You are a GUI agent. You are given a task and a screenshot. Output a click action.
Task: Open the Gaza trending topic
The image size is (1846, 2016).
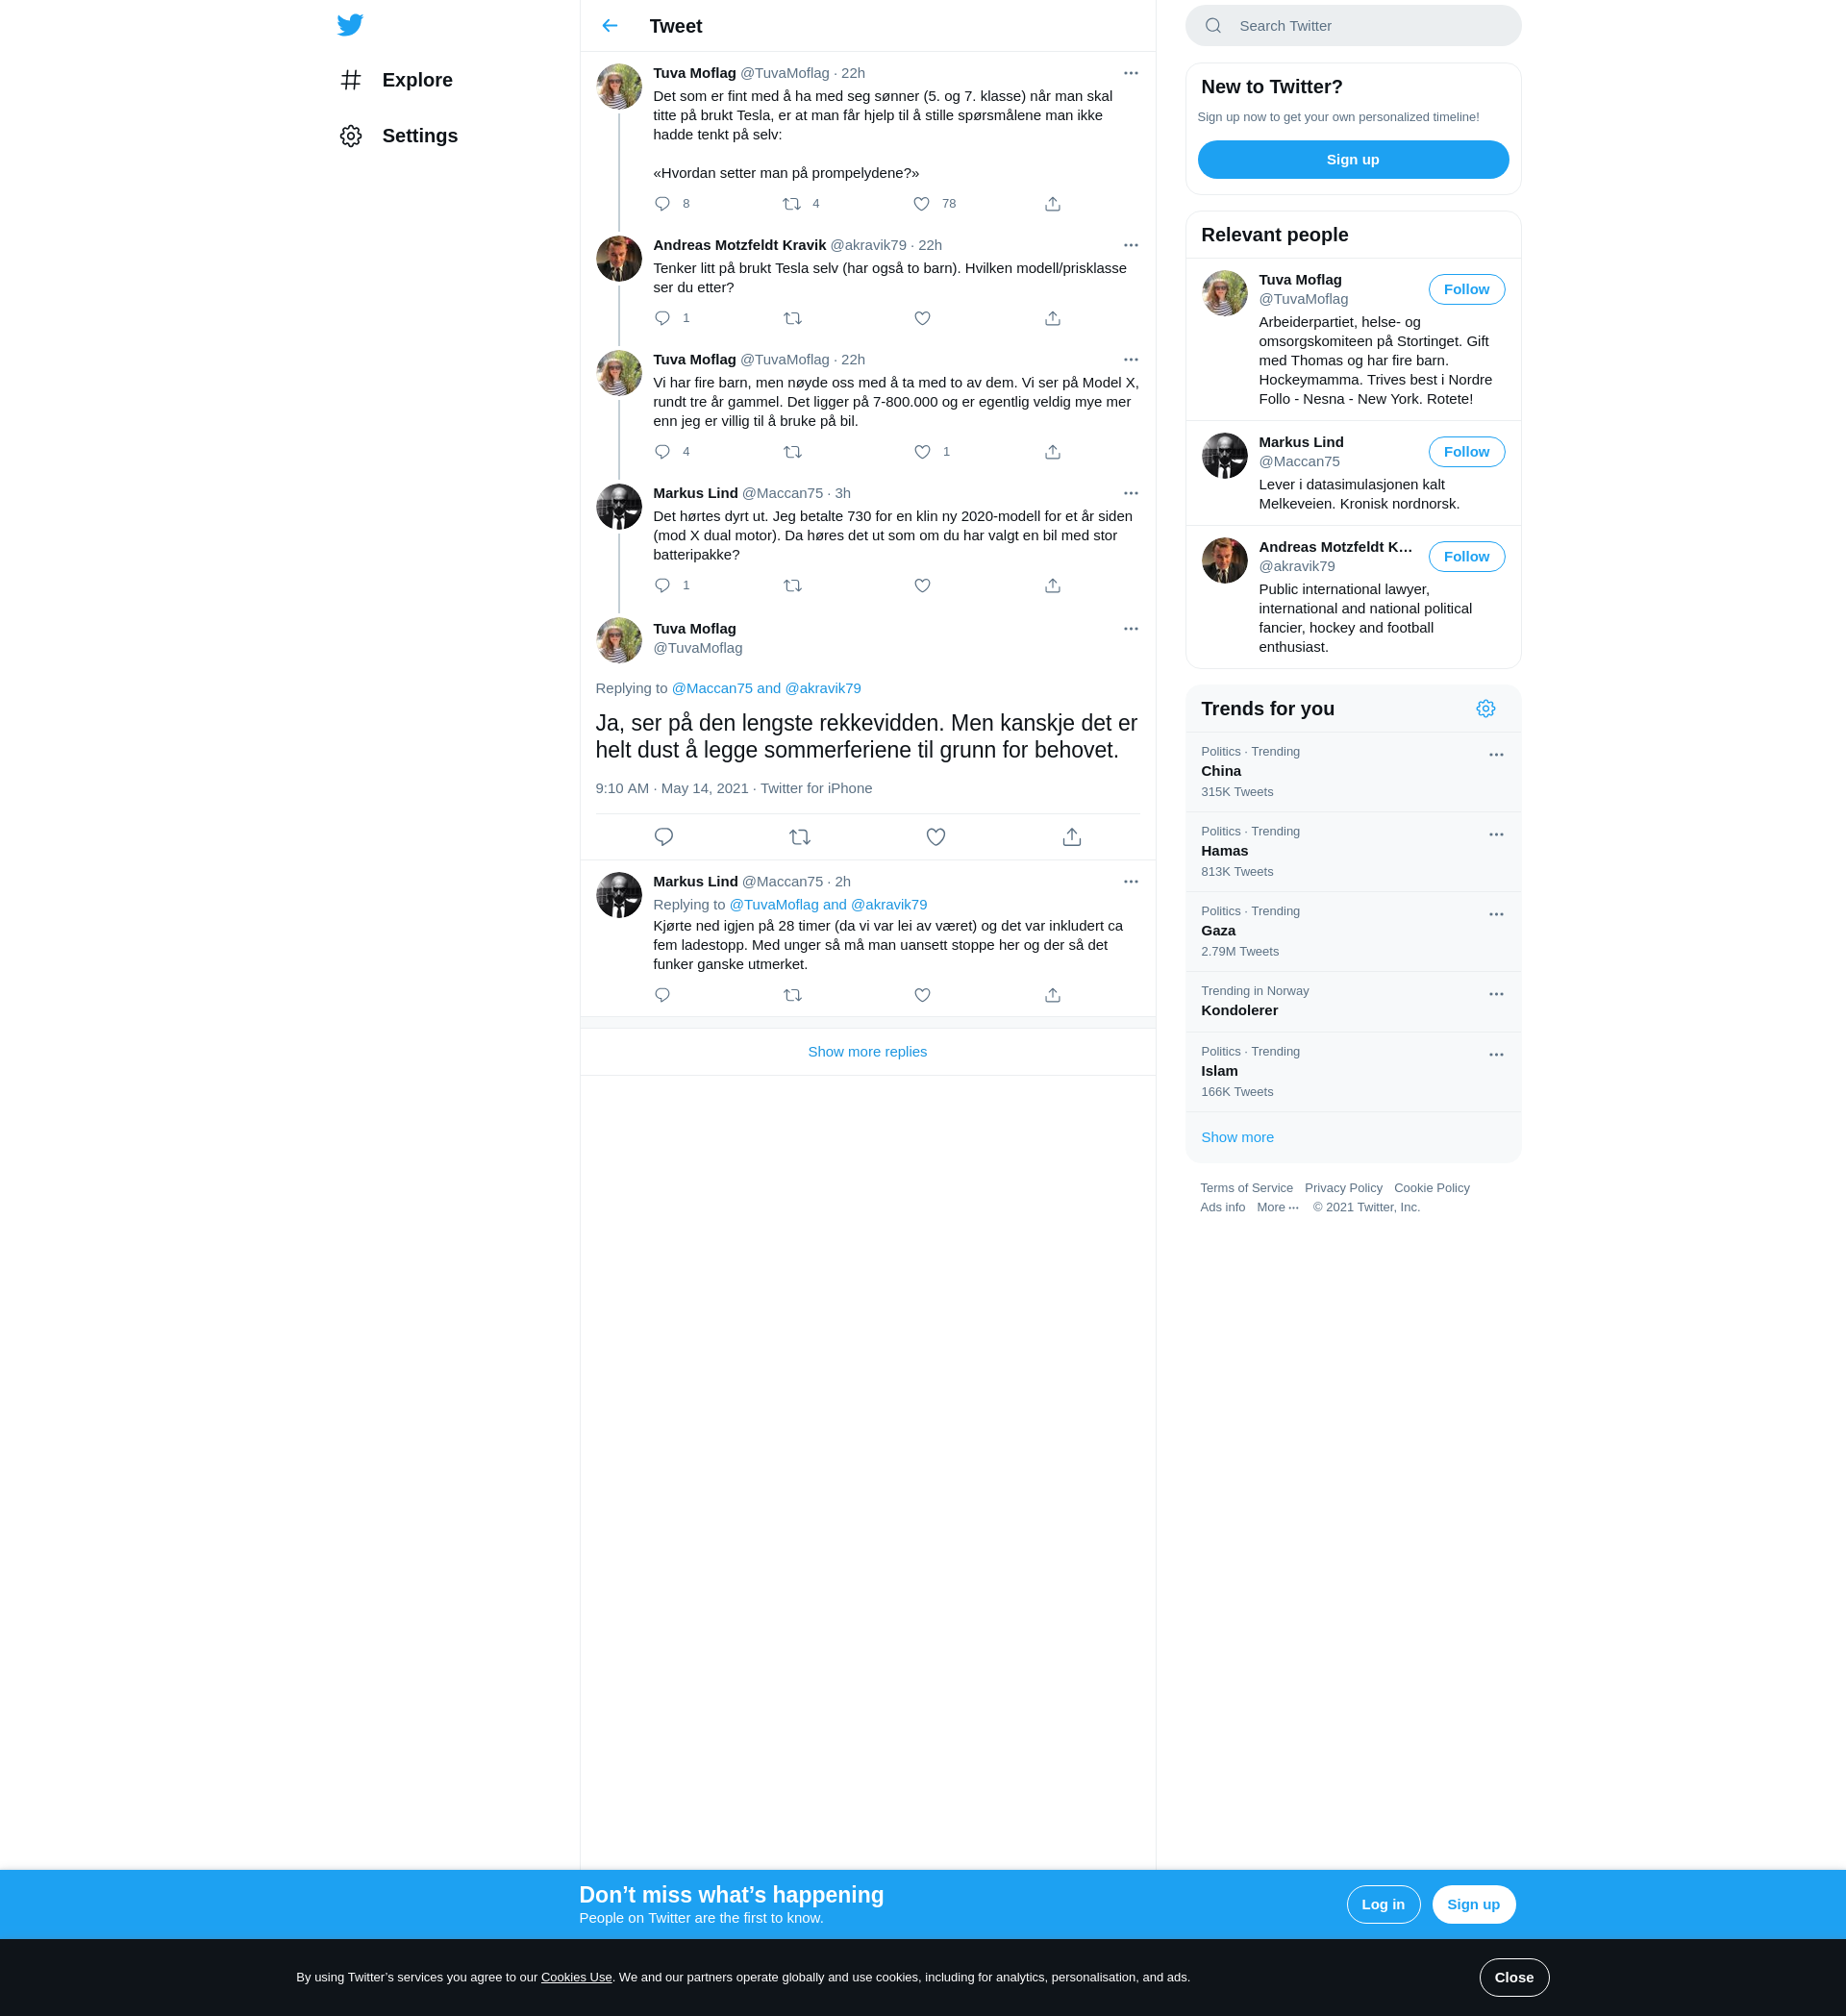pos(1352,932)
